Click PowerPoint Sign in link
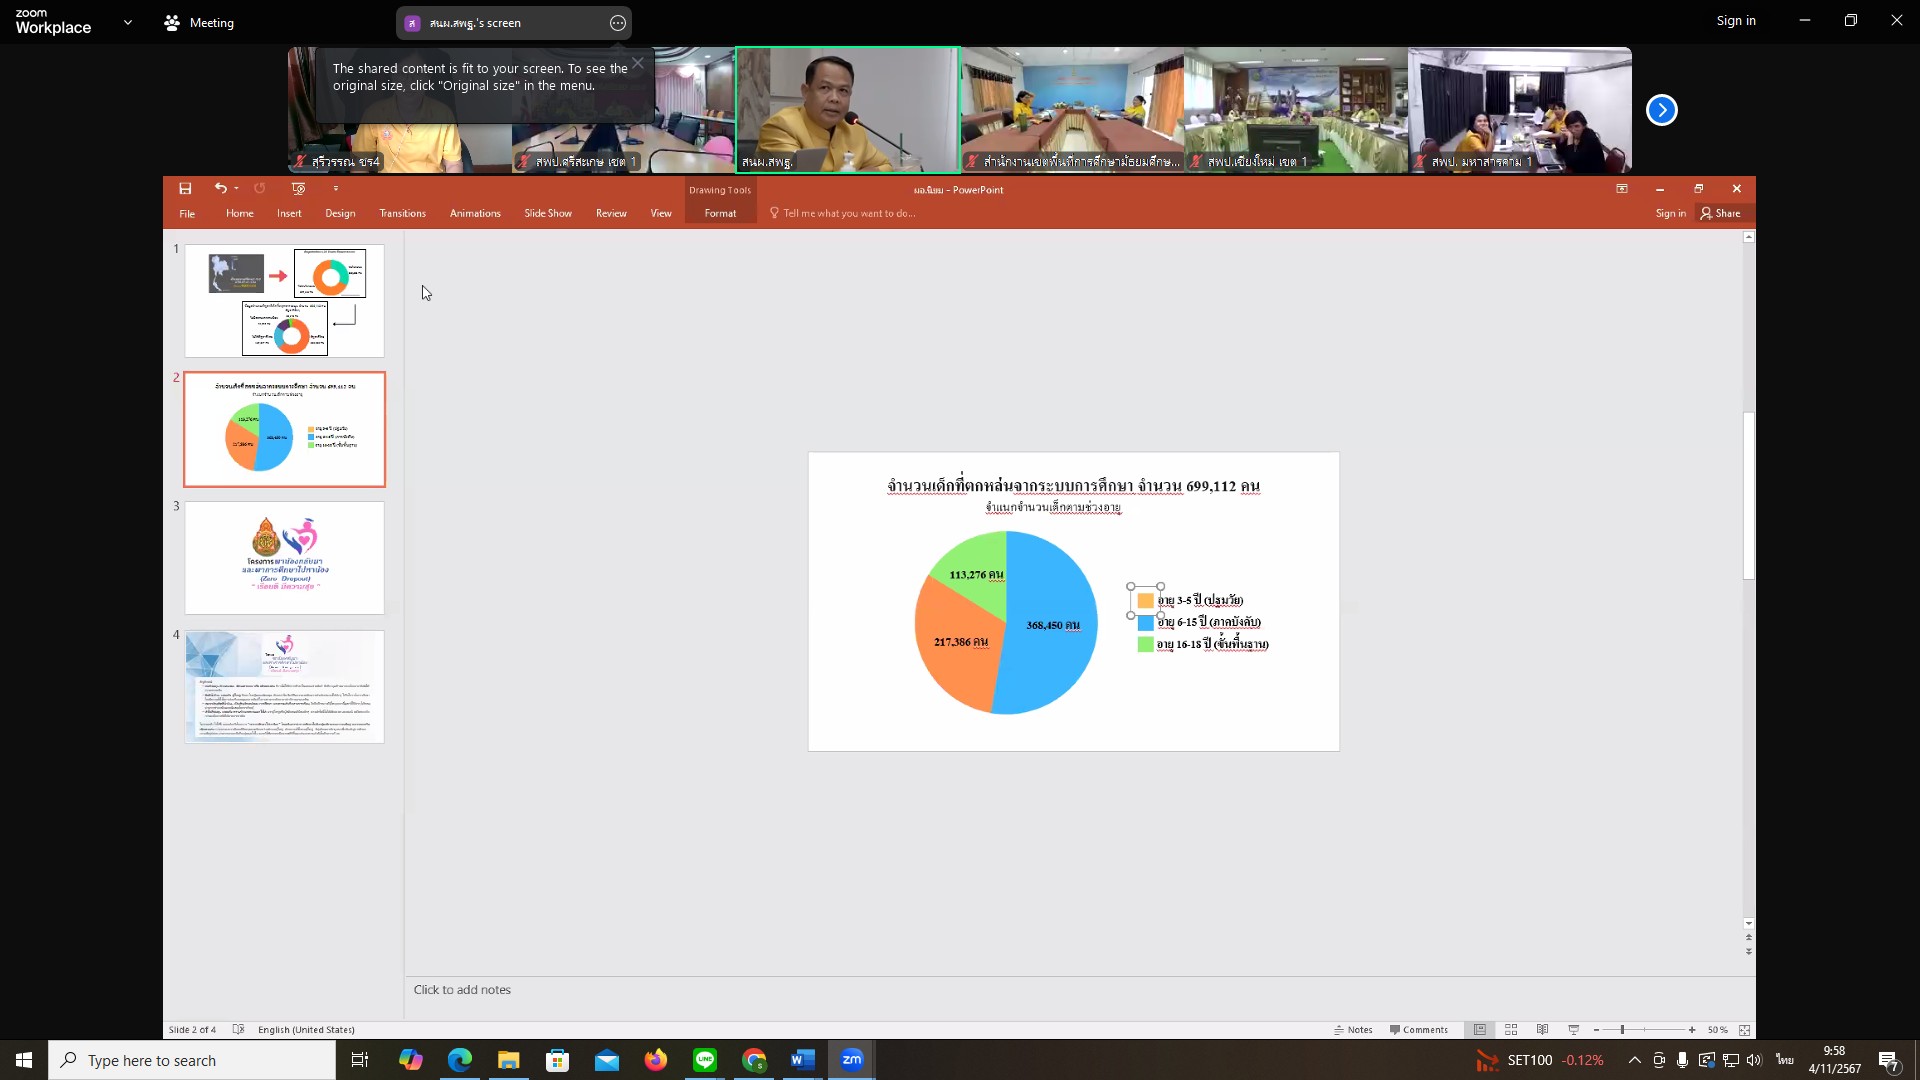The image size is (1920, 1080). pos(1670,213)
